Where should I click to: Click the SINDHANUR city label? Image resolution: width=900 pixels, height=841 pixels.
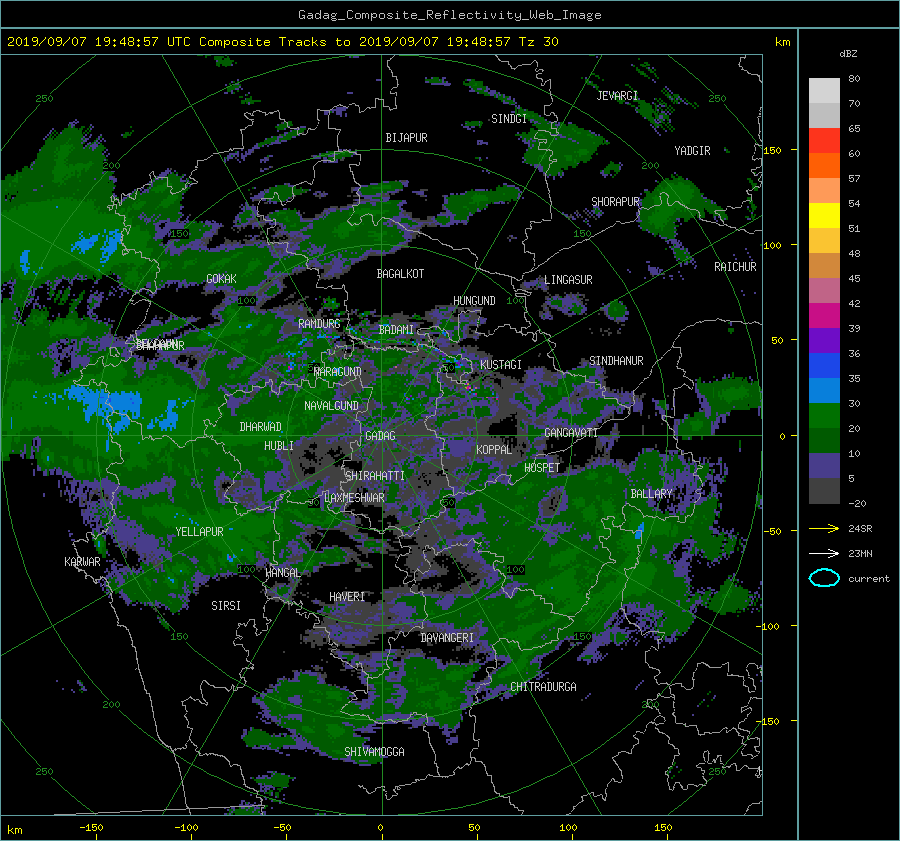tap(616, 361)
